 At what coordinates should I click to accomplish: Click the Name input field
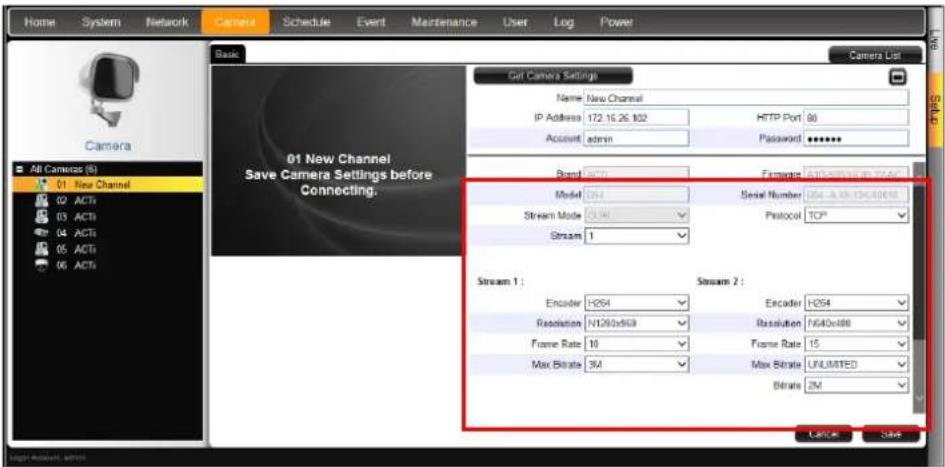746,98
